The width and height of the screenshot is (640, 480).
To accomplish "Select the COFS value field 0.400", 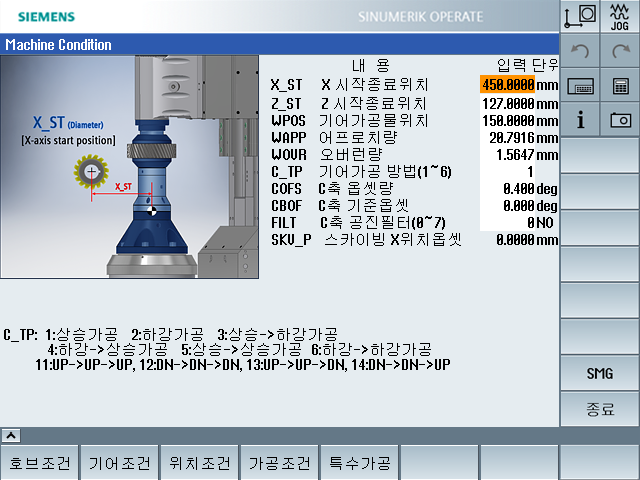I will pos(507,189).
